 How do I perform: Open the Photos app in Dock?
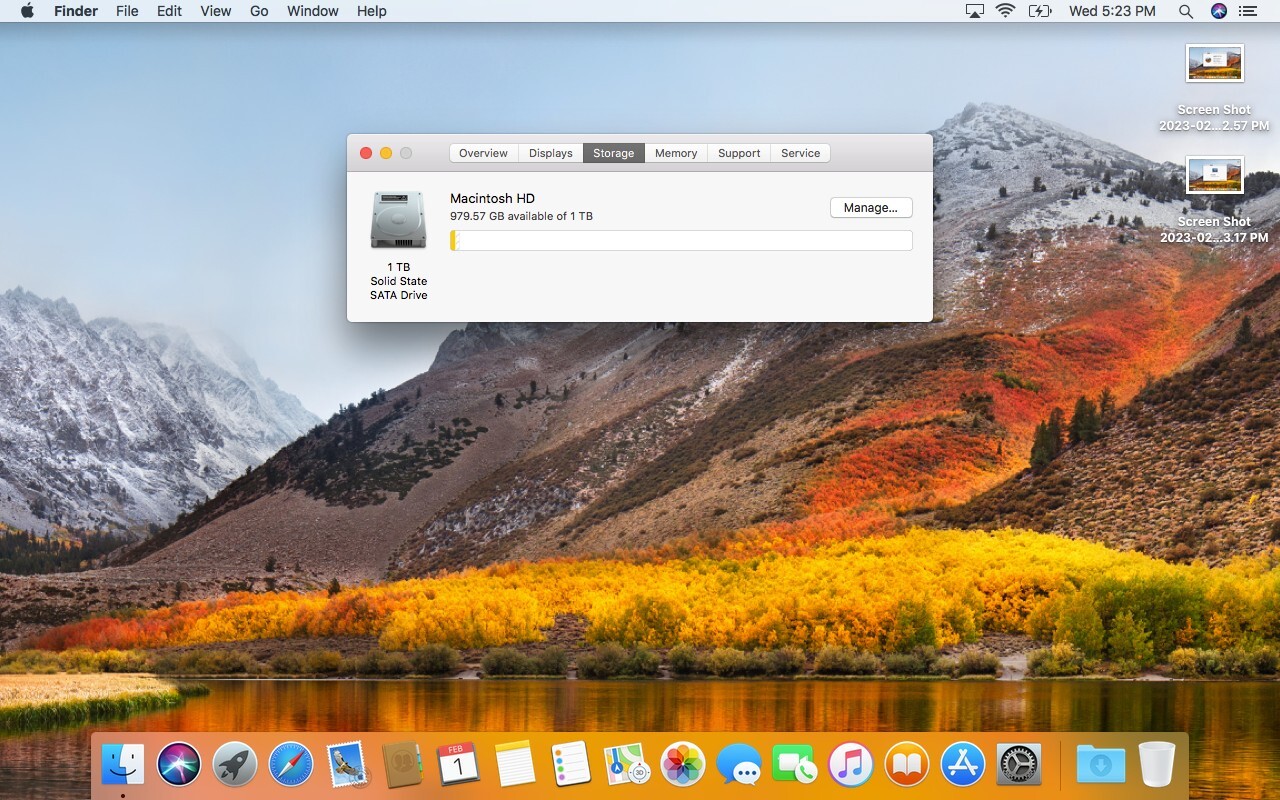[684, 765]
